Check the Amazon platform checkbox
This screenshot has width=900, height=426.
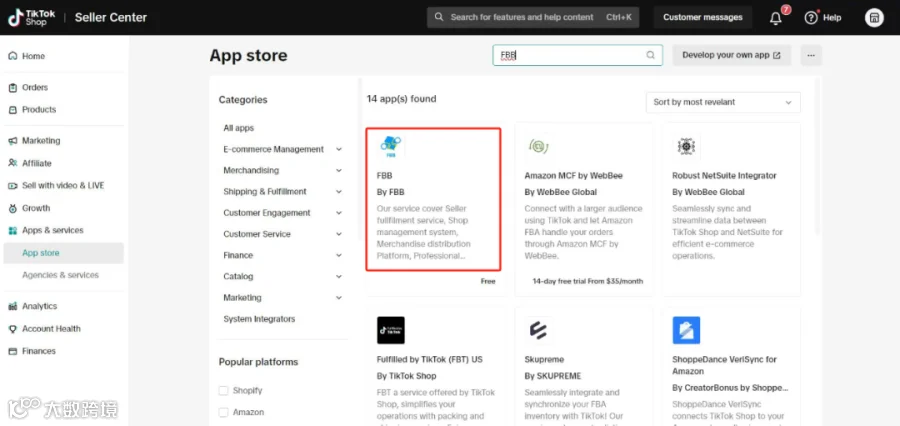223,412
